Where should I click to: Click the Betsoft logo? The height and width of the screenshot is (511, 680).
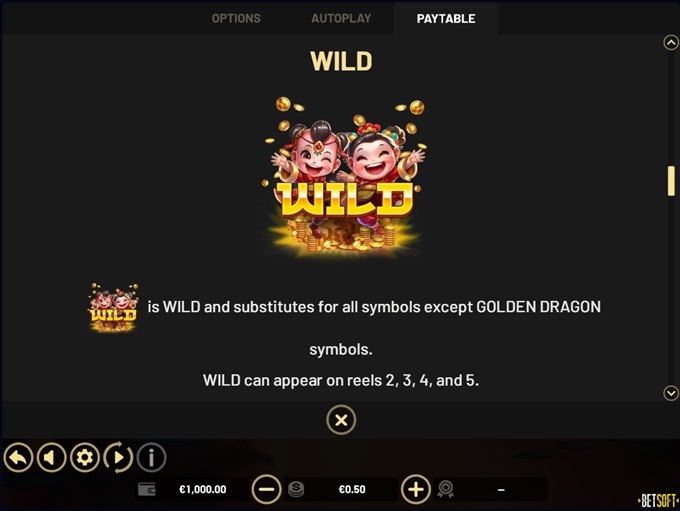click(x=658, y=501)
